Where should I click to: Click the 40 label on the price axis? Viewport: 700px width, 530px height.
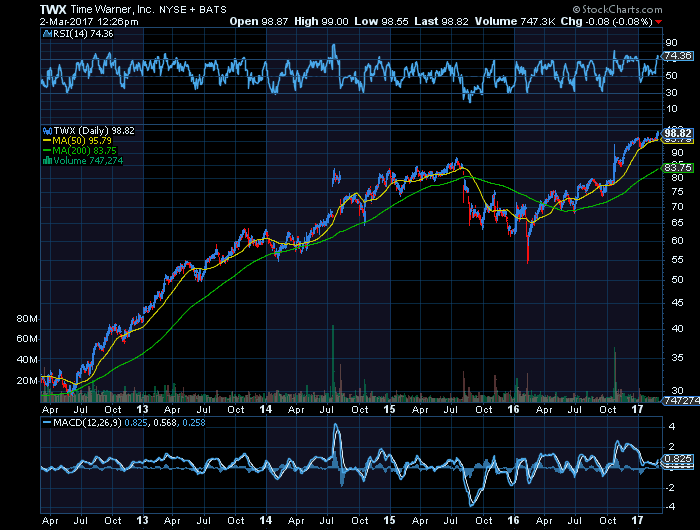click(x=677, y=329)
